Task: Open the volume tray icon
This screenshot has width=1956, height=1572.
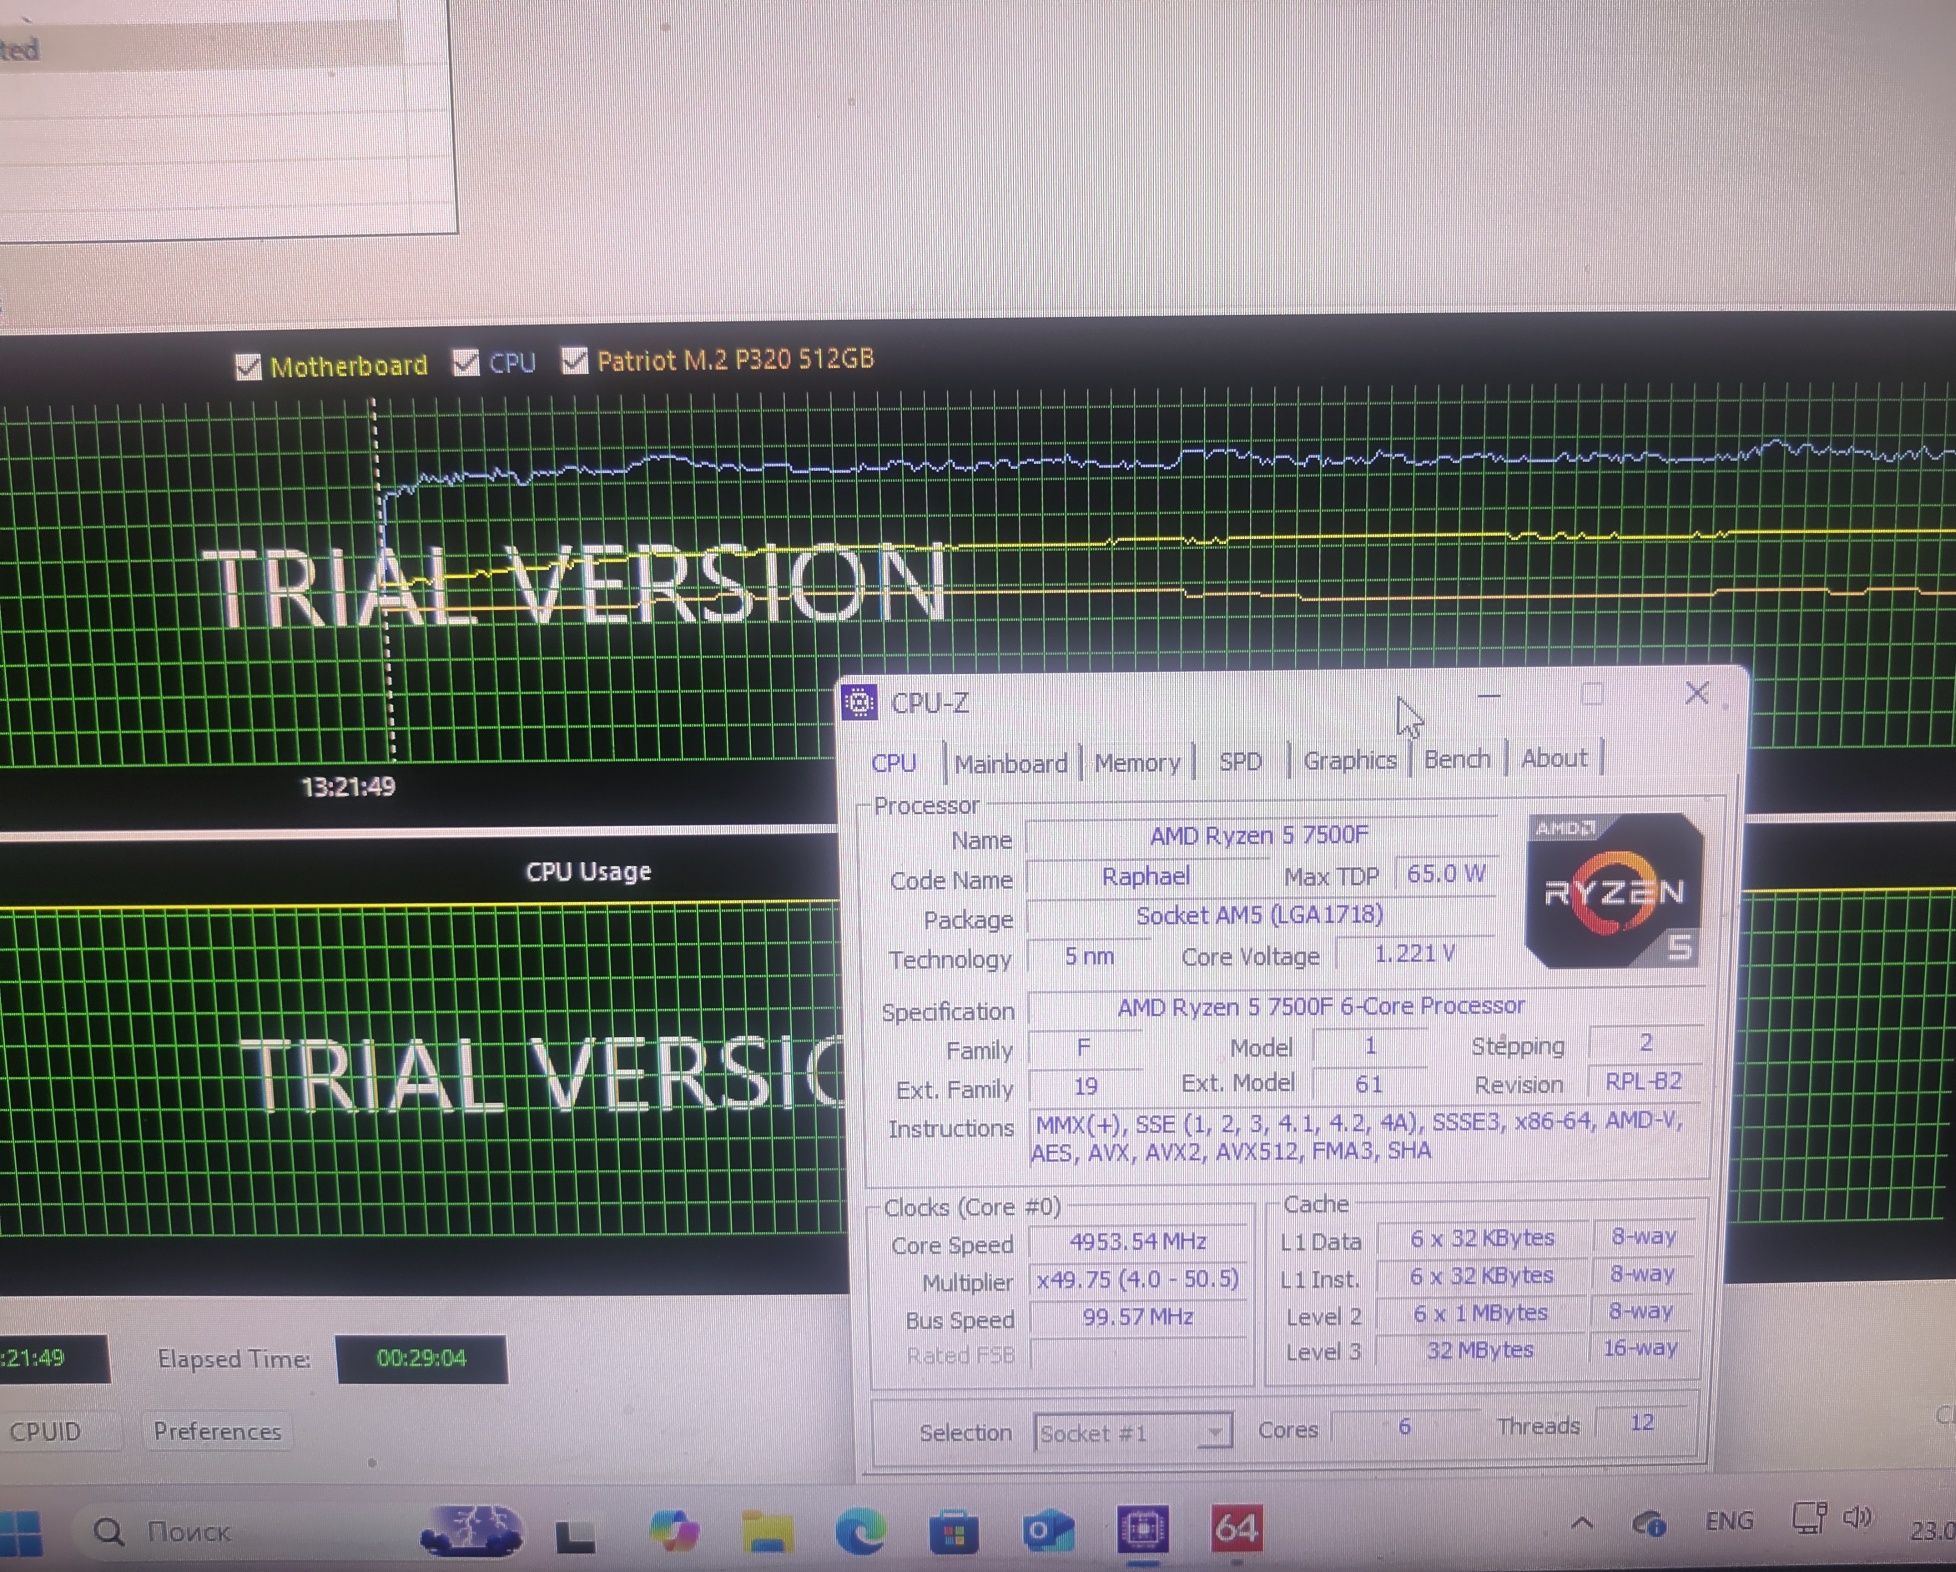Action: pyautogui.click(x=1857, y=1517)
